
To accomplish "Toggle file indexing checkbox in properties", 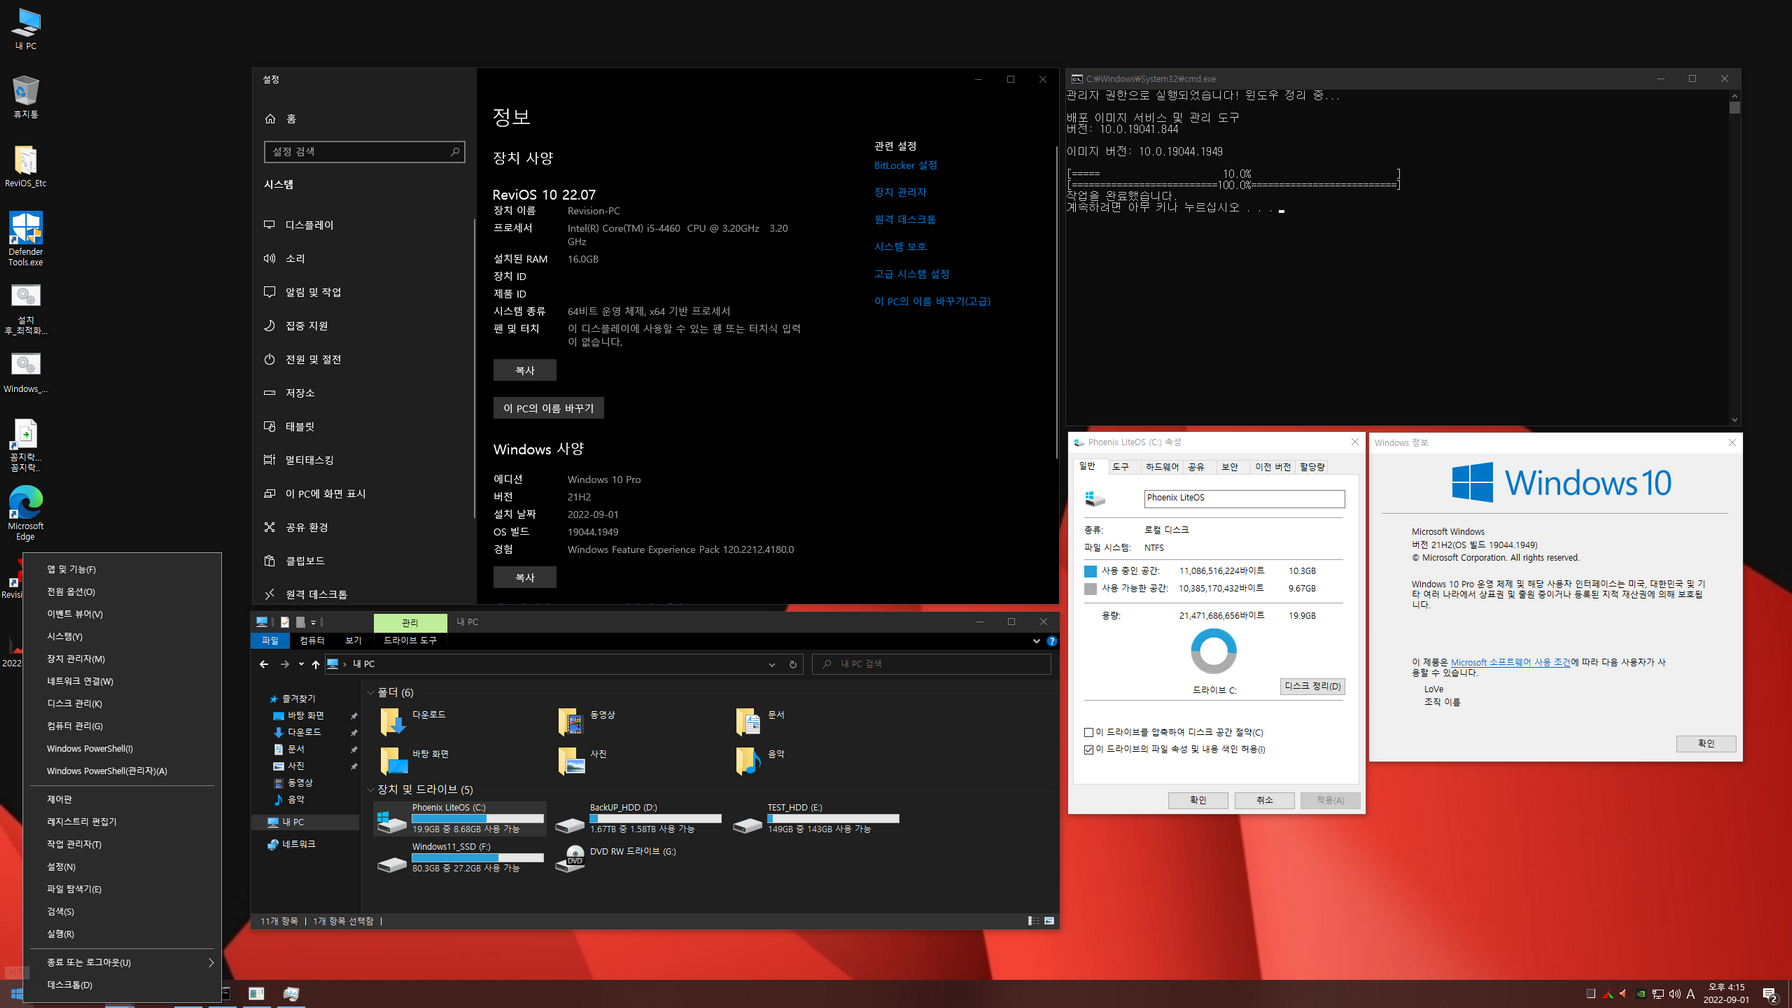I will pyautogui.click(x=1089, y=749).
